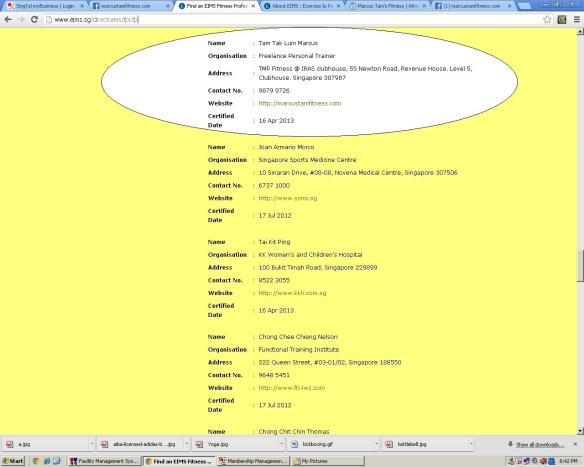Screen dimensions: 584x467
Task: Click KK Women's and Children's Hospital text
Action: tap(310, 255)
